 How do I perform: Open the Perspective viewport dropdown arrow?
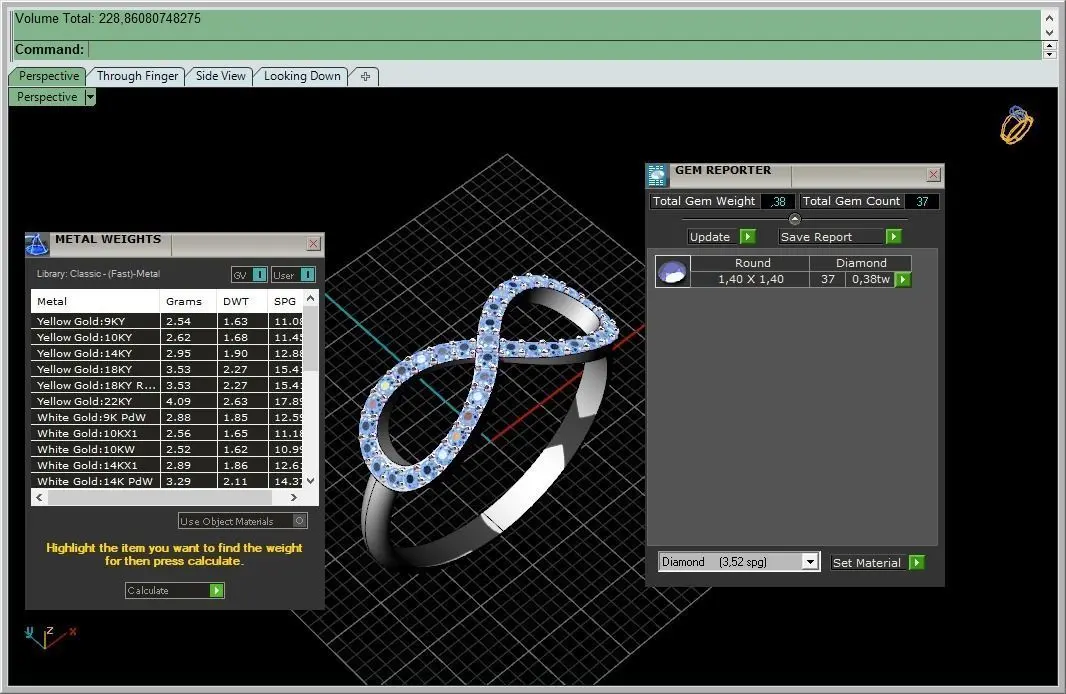pos(90,97)
